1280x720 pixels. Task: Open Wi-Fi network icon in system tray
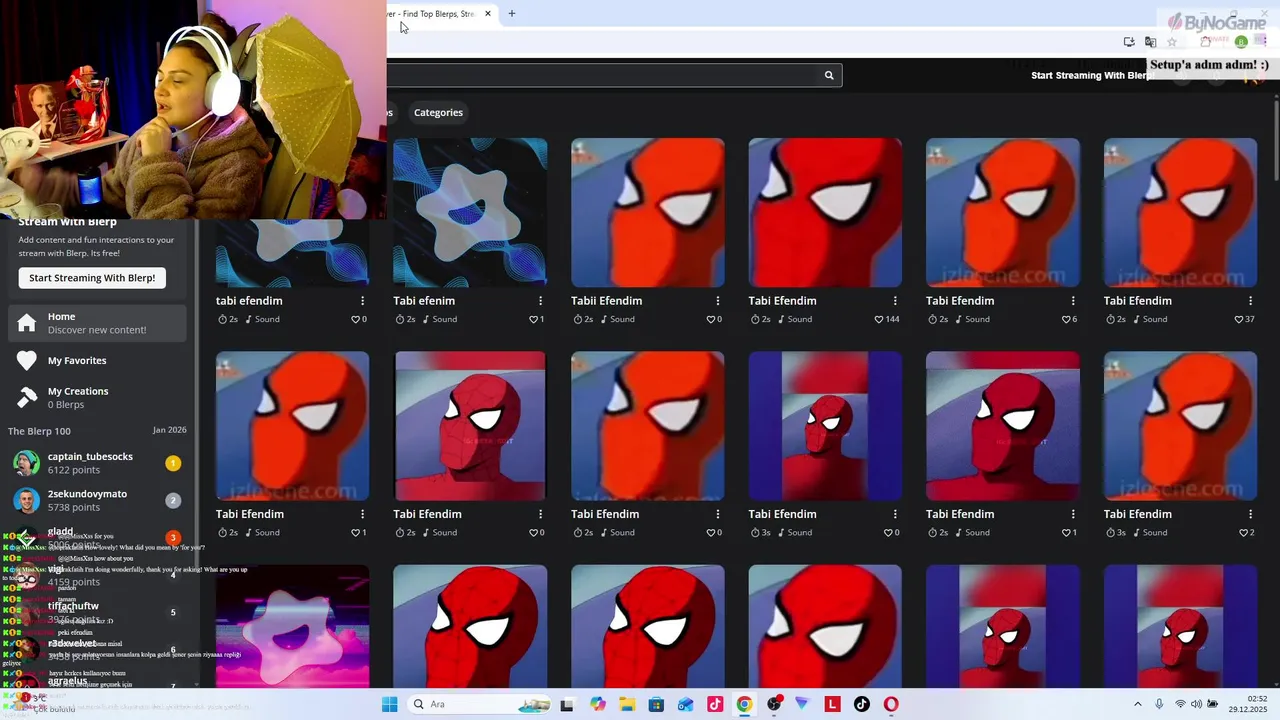pyautogui.click(x=1180, y=704)
